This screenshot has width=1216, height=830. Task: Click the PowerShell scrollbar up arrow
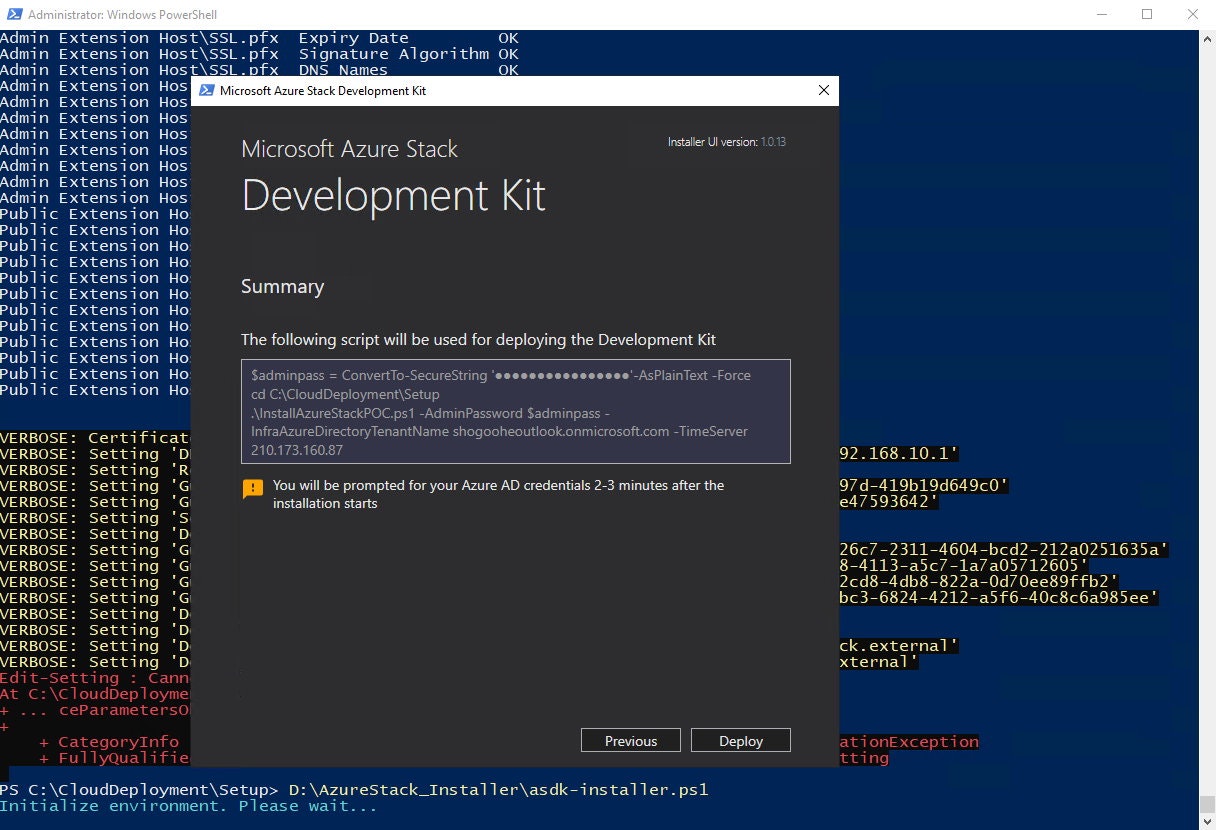click(1207, 38)
